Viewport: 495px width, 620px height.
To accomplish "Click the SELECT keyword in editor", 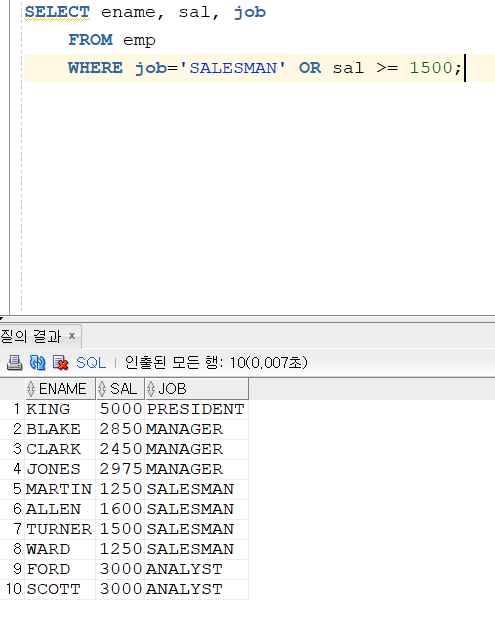I will point(57,12).
